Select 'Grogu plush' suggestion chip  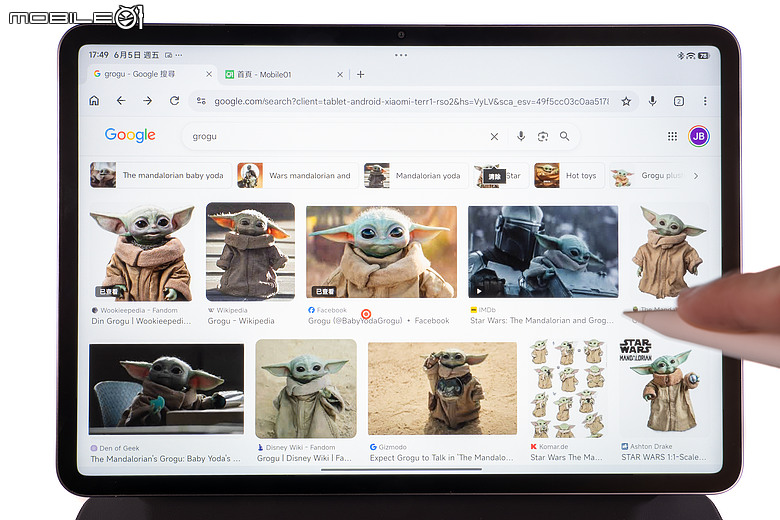click(x=647, y=175)
